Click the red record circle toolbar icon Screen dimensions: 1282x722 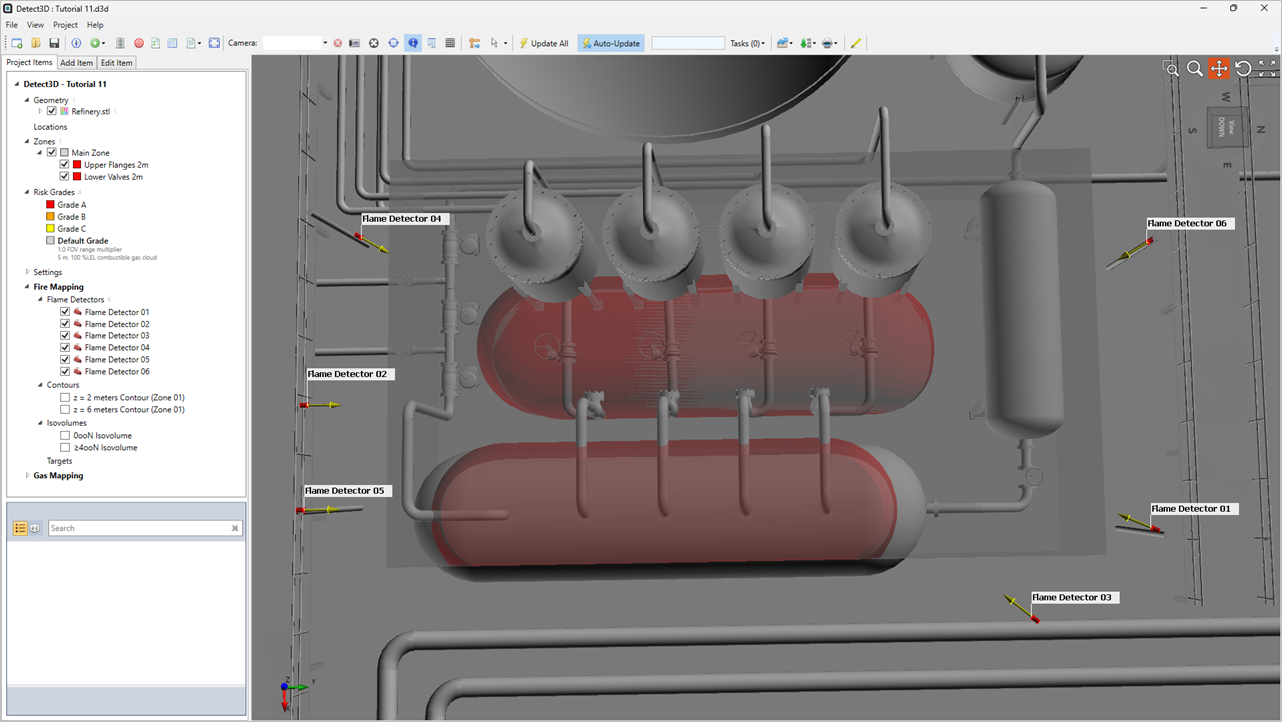[139, 43]
